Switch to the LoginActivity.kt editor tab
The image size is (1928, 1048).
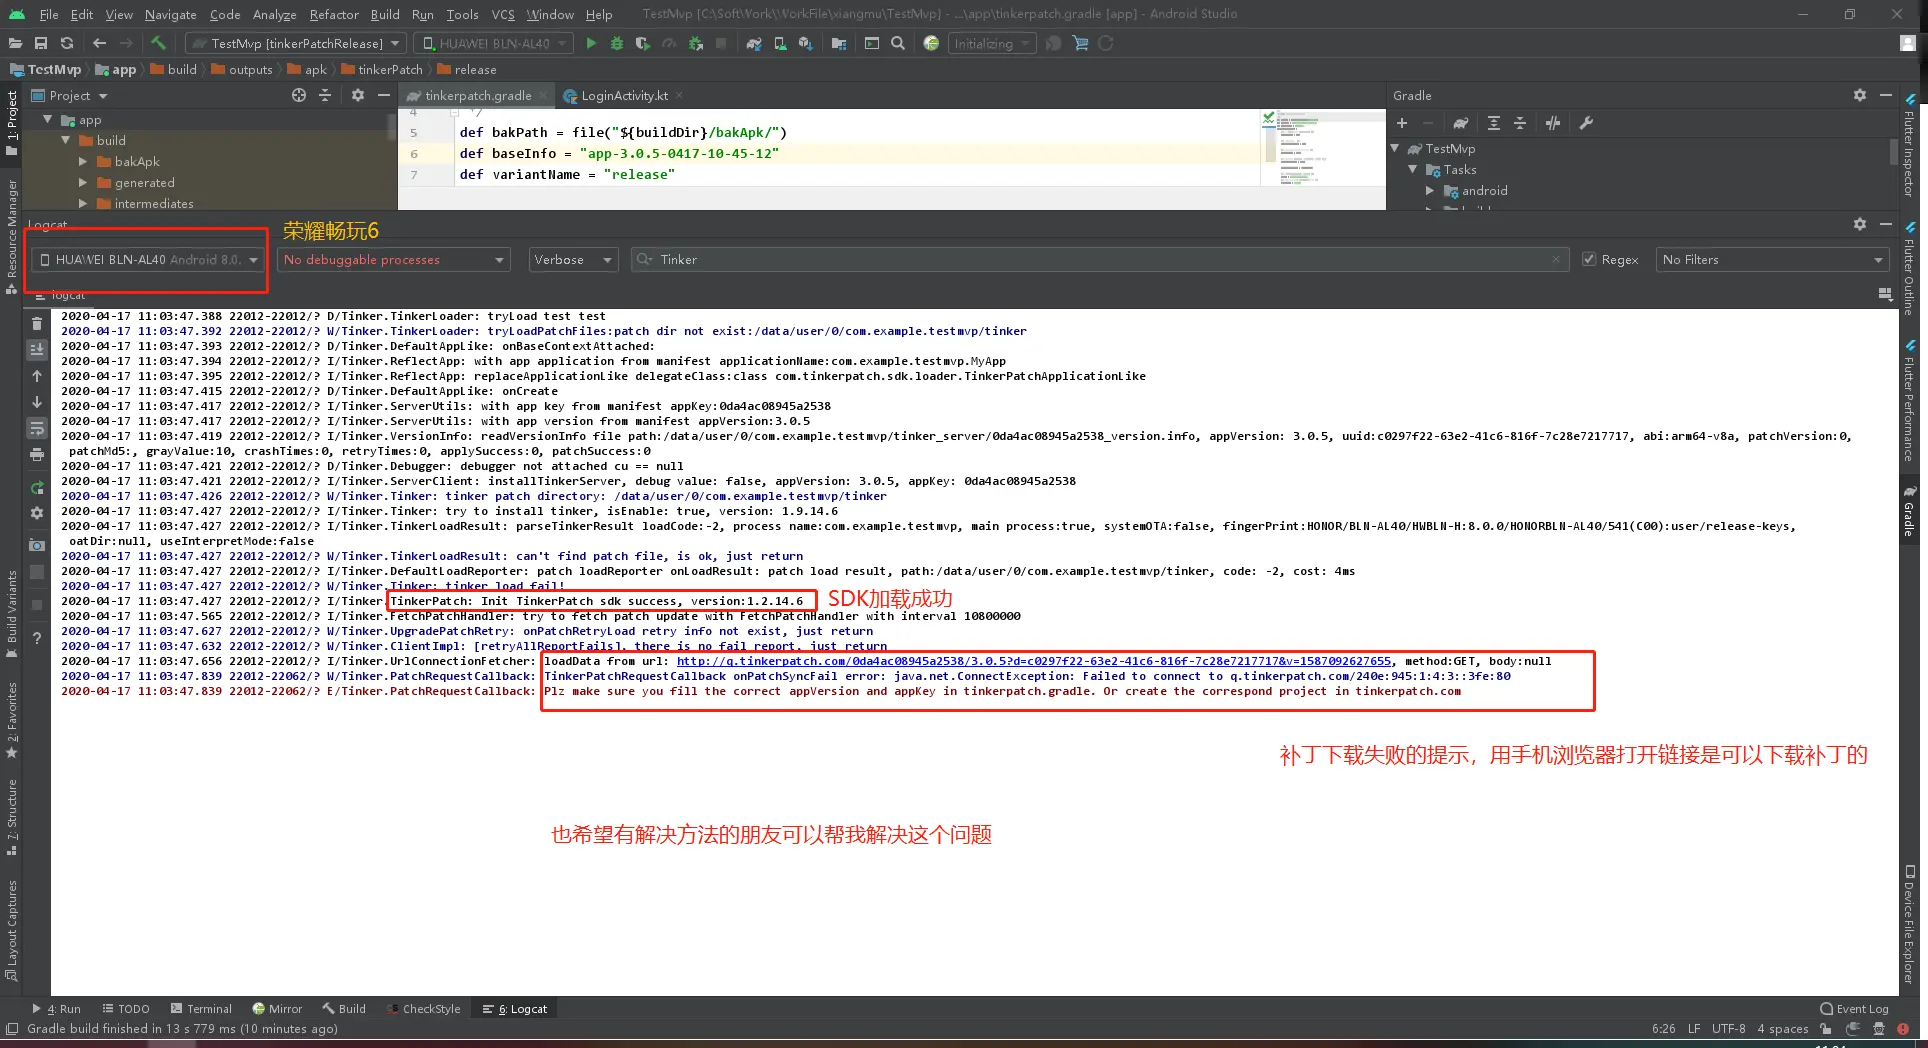(x=623, y=96)
